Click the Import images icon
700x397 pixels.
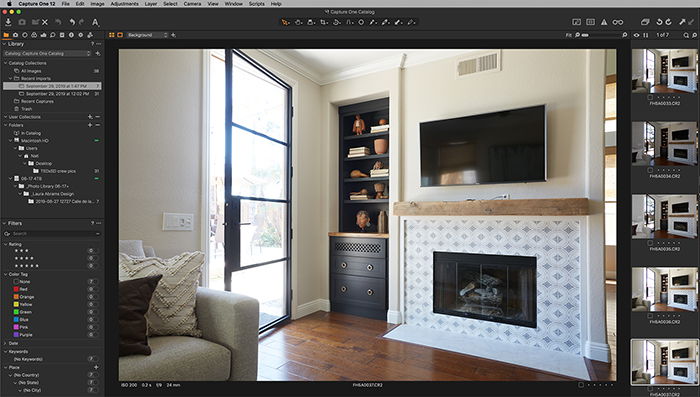coord(8,22)
